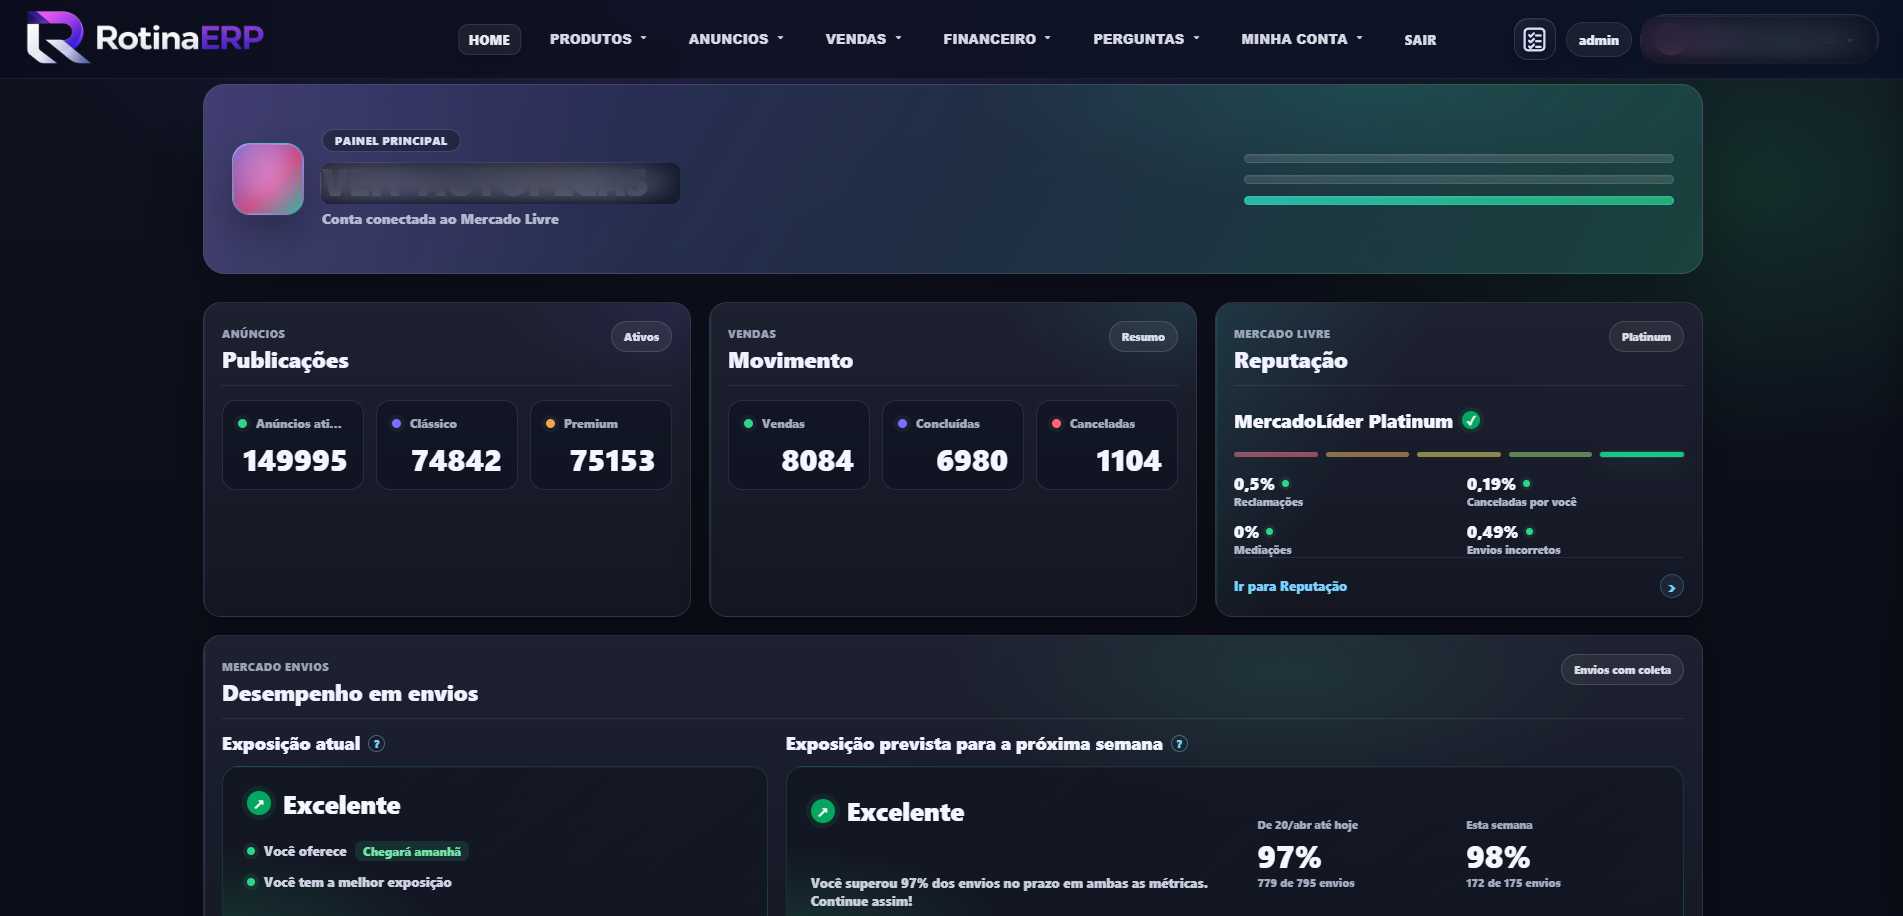Open the MINHA CONTA dropdown
This screenshot has height=916, width=1903.
tap(1302, 39)
